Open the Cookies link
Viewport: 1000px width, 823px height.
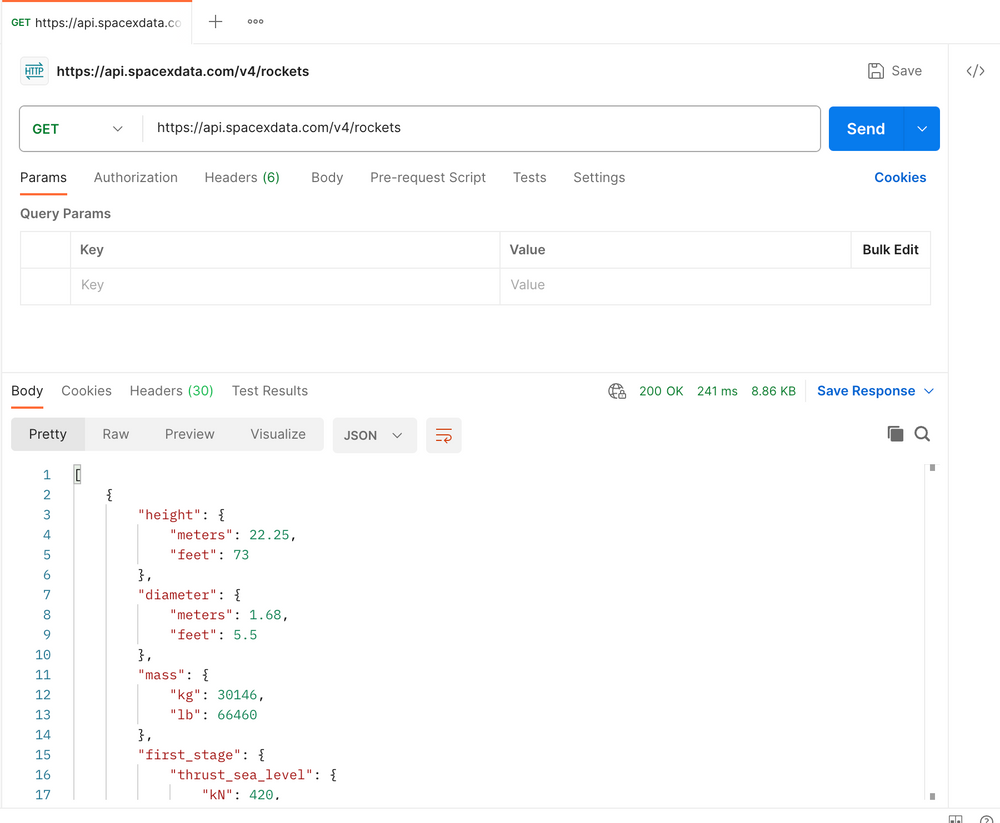click(899, 177)
